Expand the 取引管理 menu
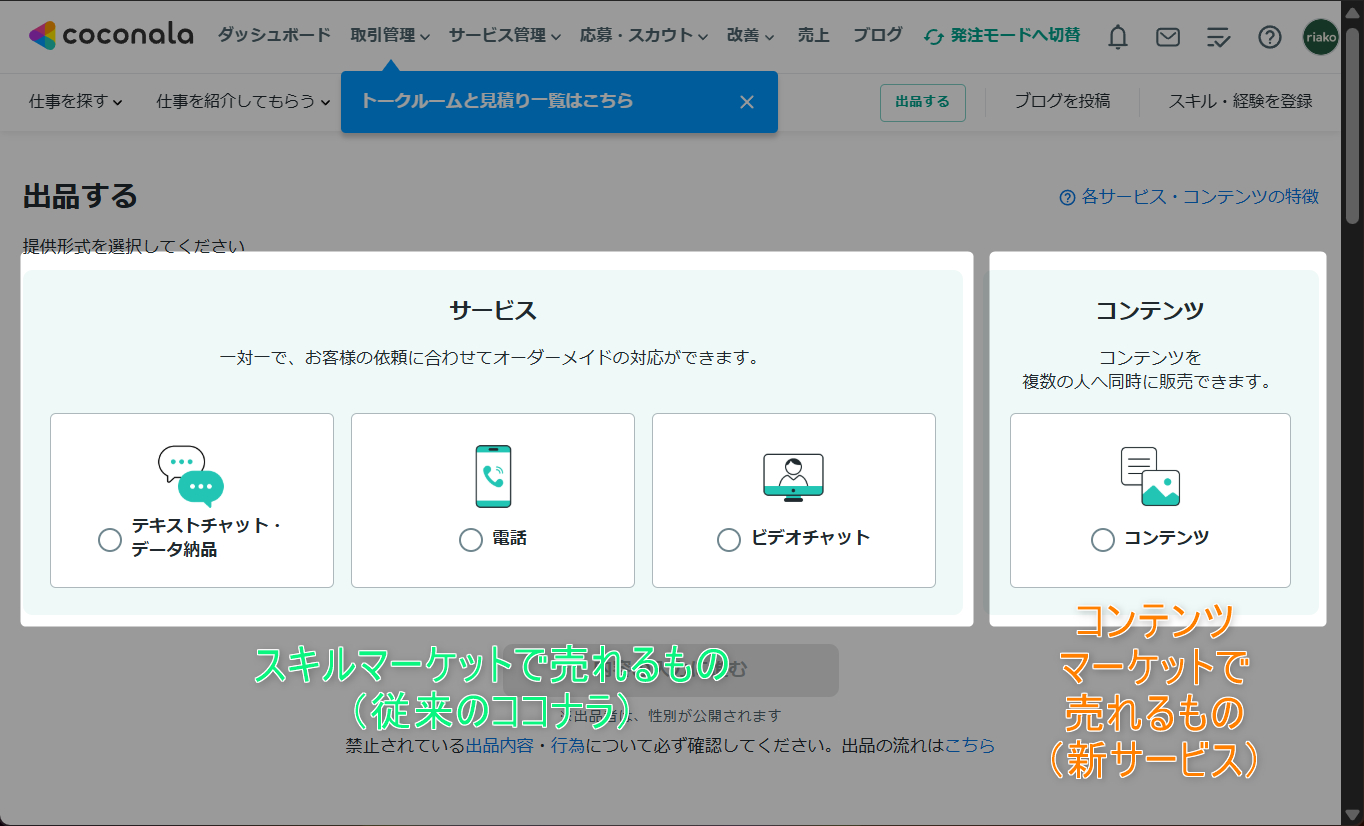 click(x=390, y=35)
